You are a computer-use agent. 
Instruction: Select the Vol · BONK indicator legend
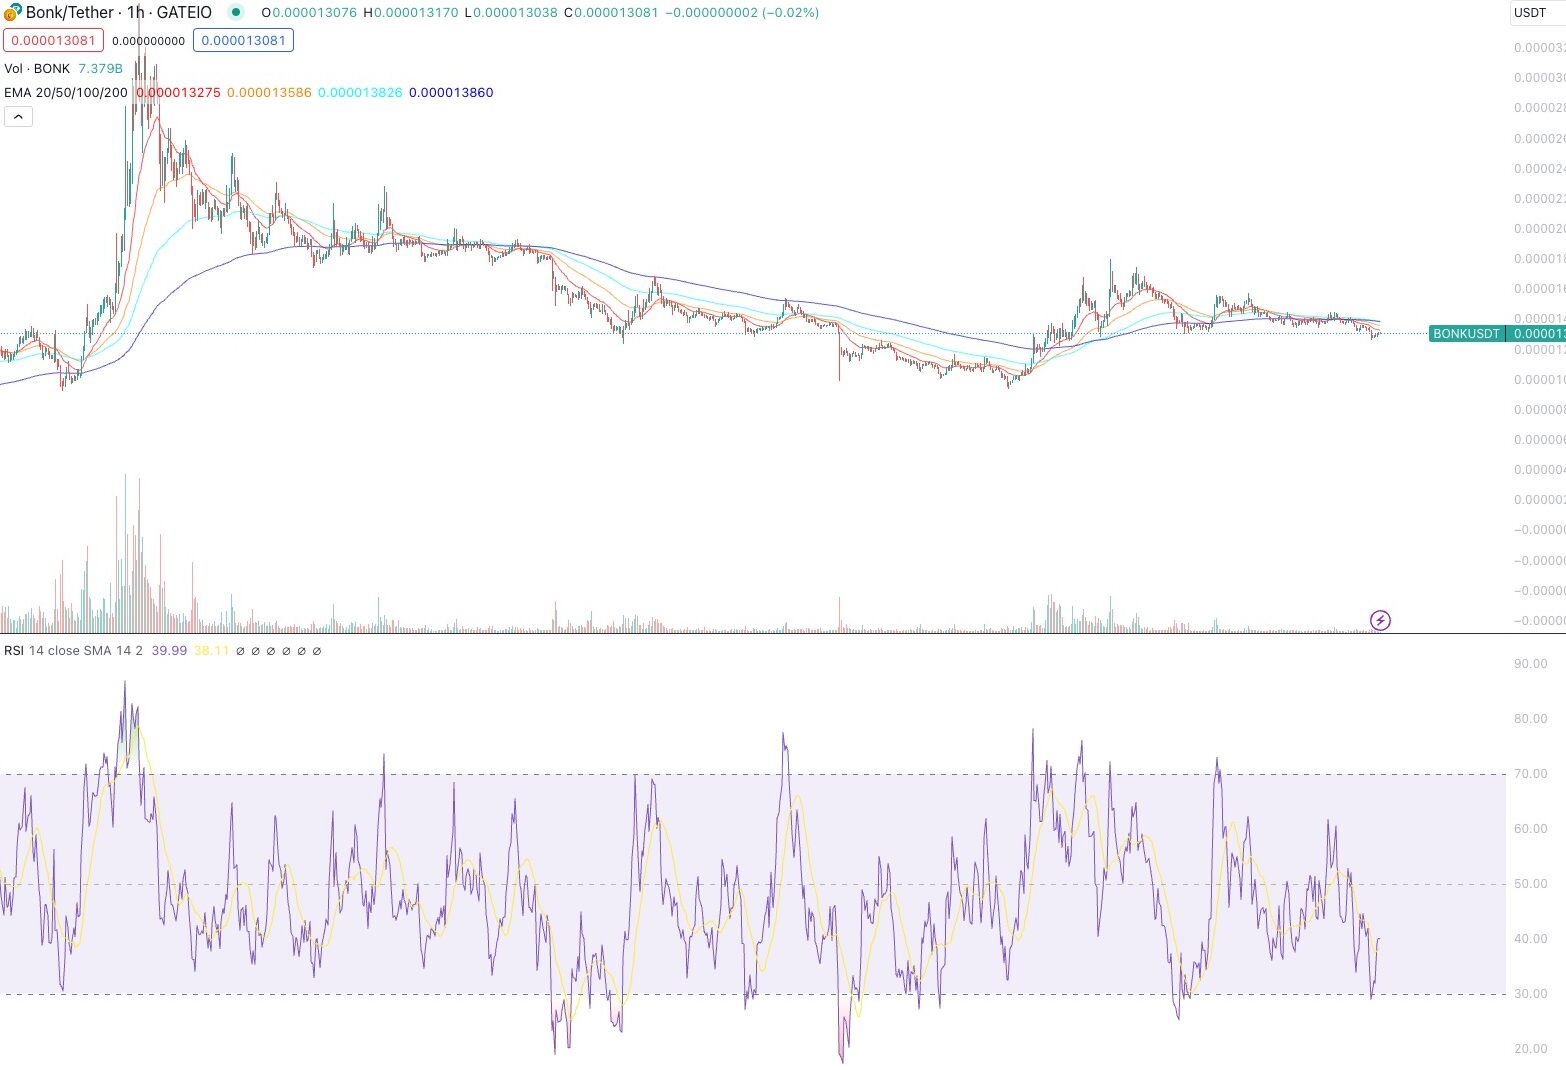click(37, 68)
